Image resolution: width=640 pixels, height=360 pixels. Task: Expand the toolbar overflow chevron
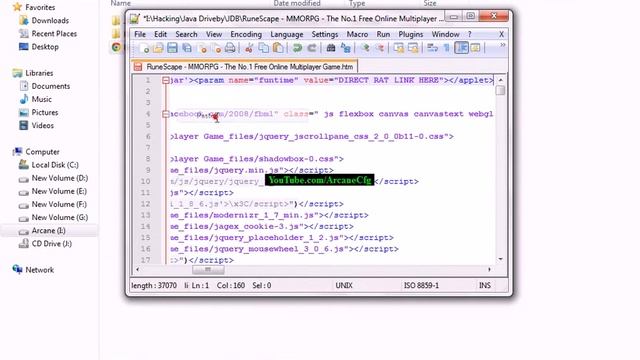click(502, 45)
